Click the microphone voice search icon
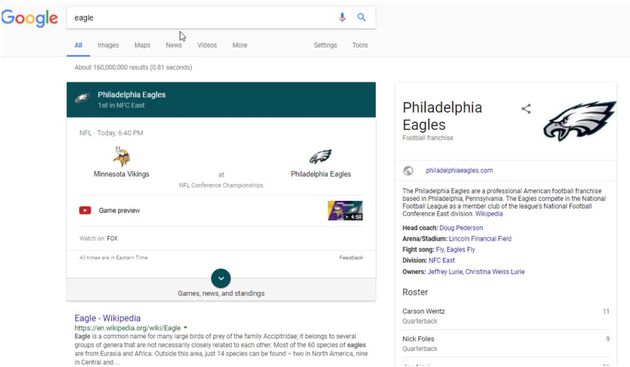 (x=342, y=17)
